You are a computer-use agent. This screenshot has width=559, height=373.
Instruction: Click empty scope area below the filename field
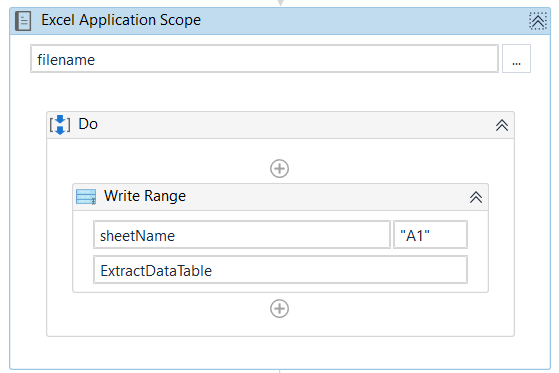point(280,92)
